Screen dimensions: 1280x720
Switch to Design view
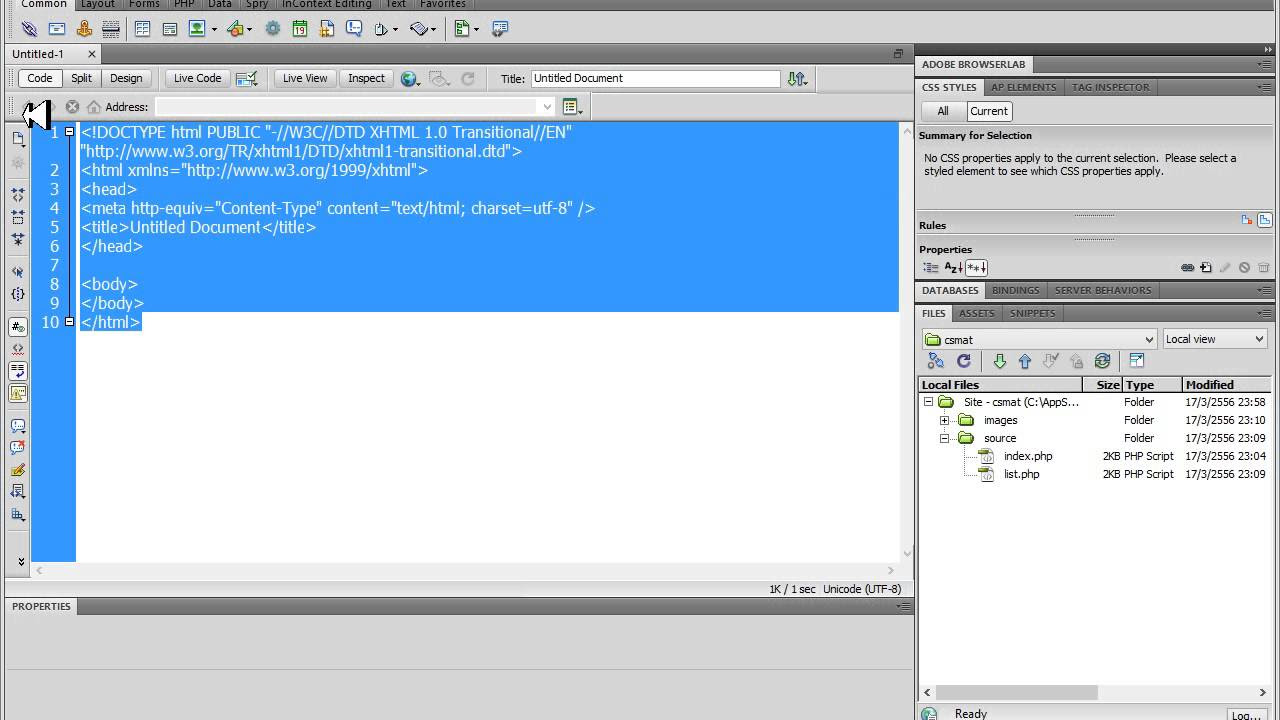126,78
